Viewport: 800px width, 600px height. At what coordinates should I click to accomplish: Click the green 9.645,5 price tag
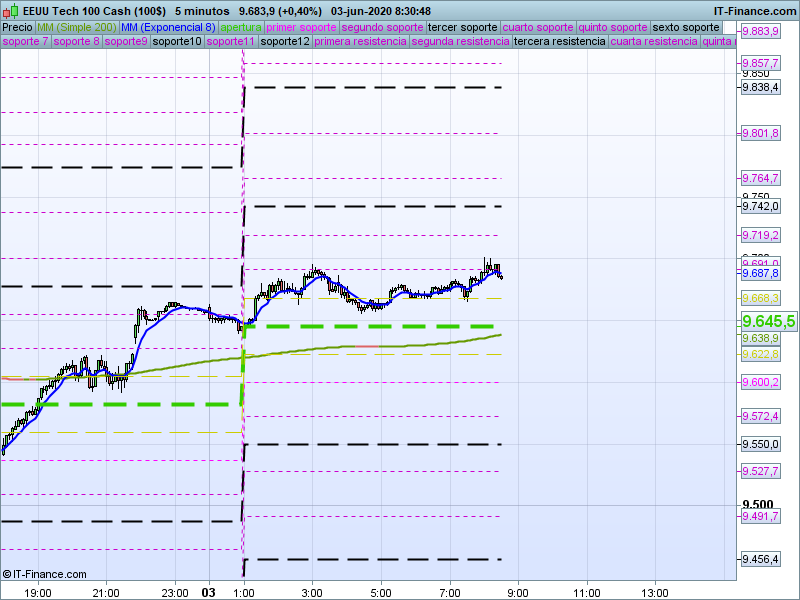768,321
